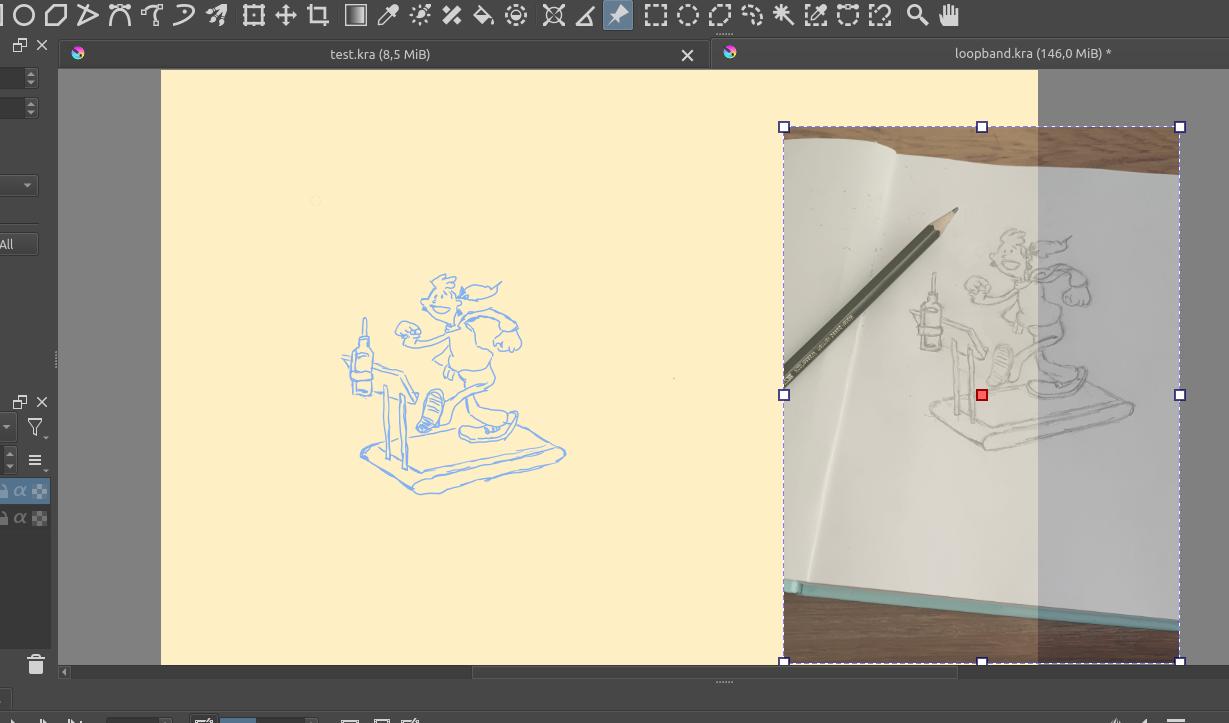
Task: Select the Ellipse tool in the toolbar
Action: click(x=23, y=15)
